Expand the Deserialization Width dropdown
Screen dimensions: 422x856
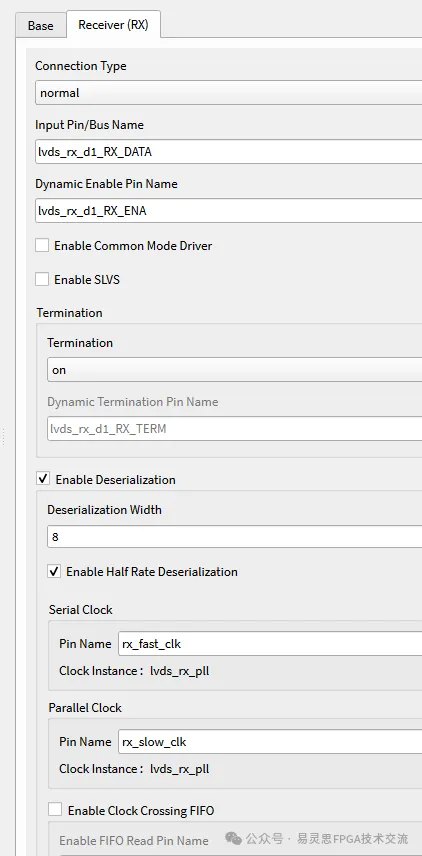234,537
